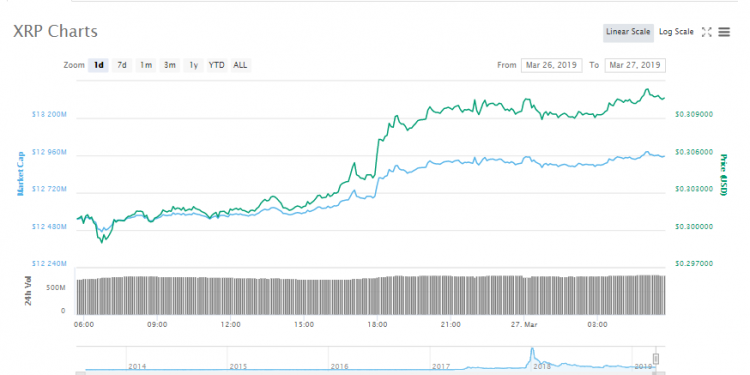Image resolution: width=750 pixels, height=375 pixels.
Task: Click the $12 720M axis value
Action: 49,189
